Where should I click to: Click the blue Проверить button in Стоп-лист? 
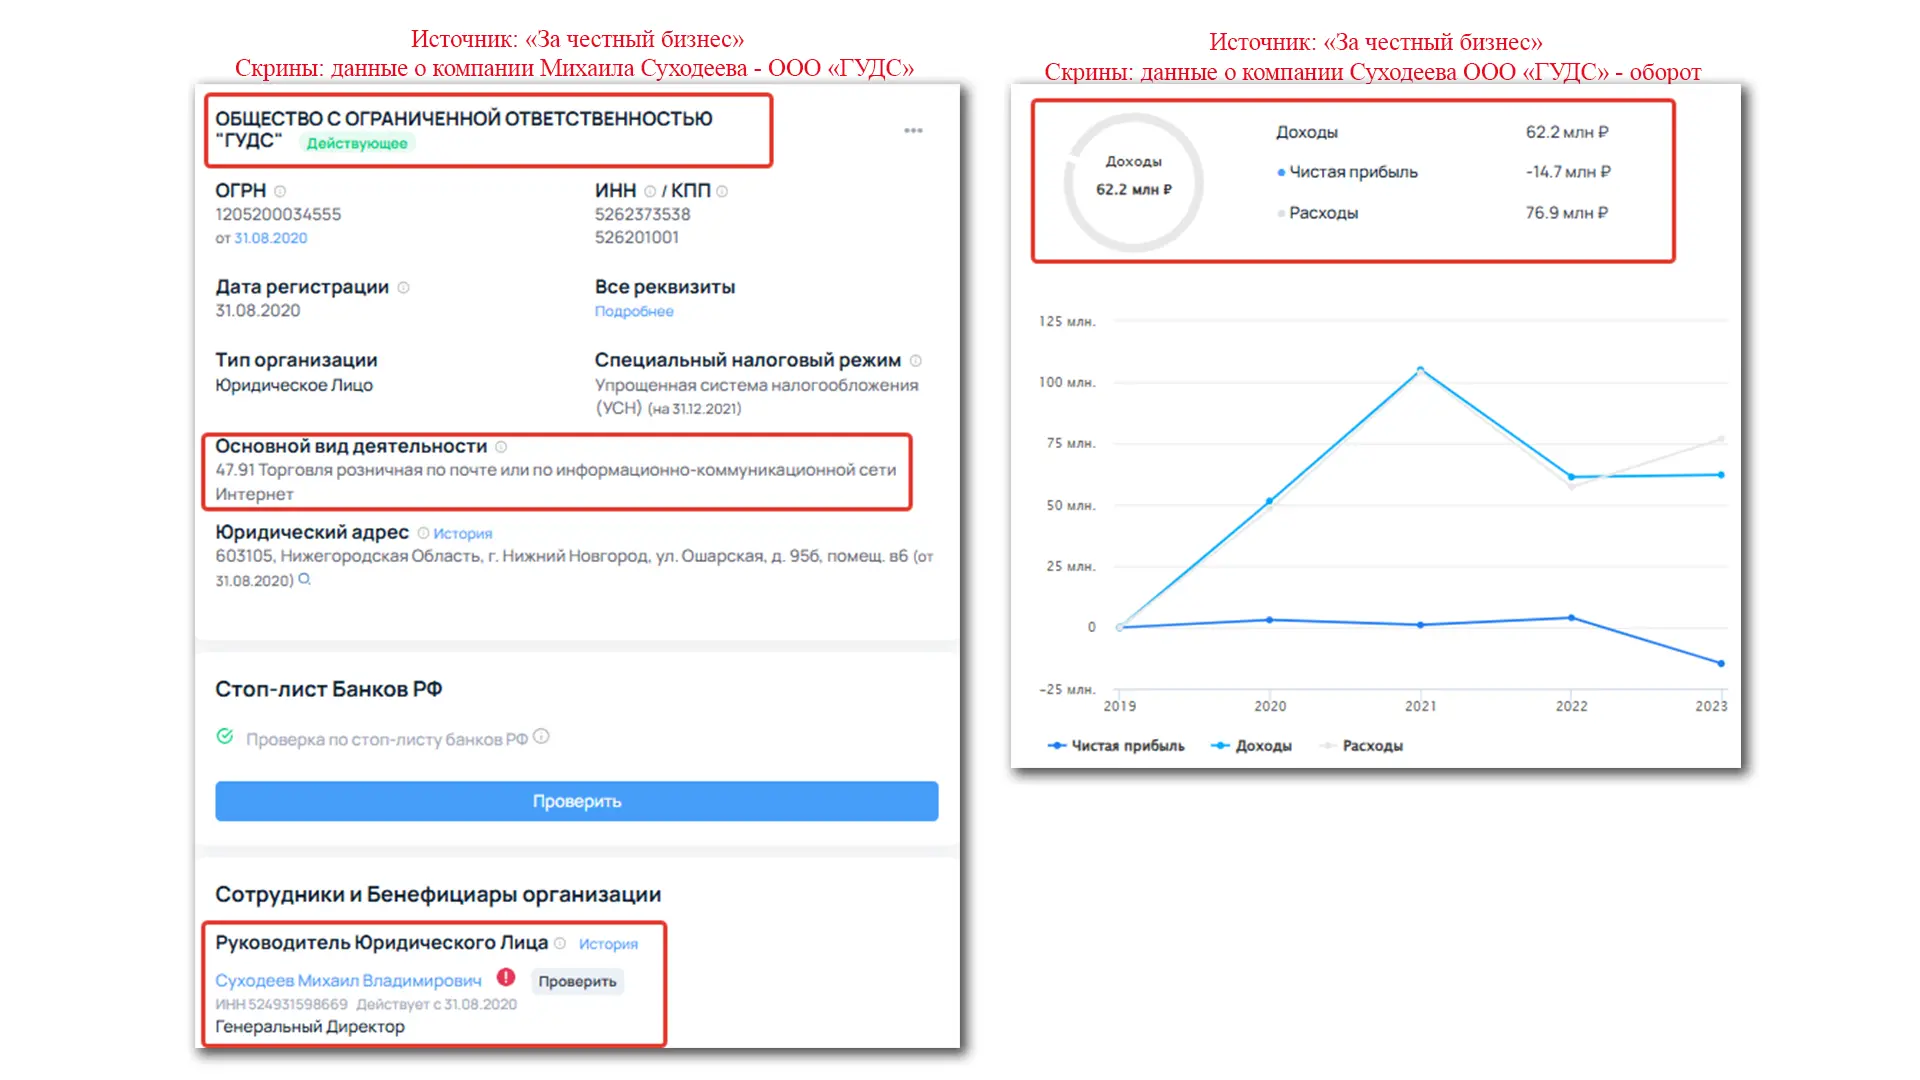(577, 801)
